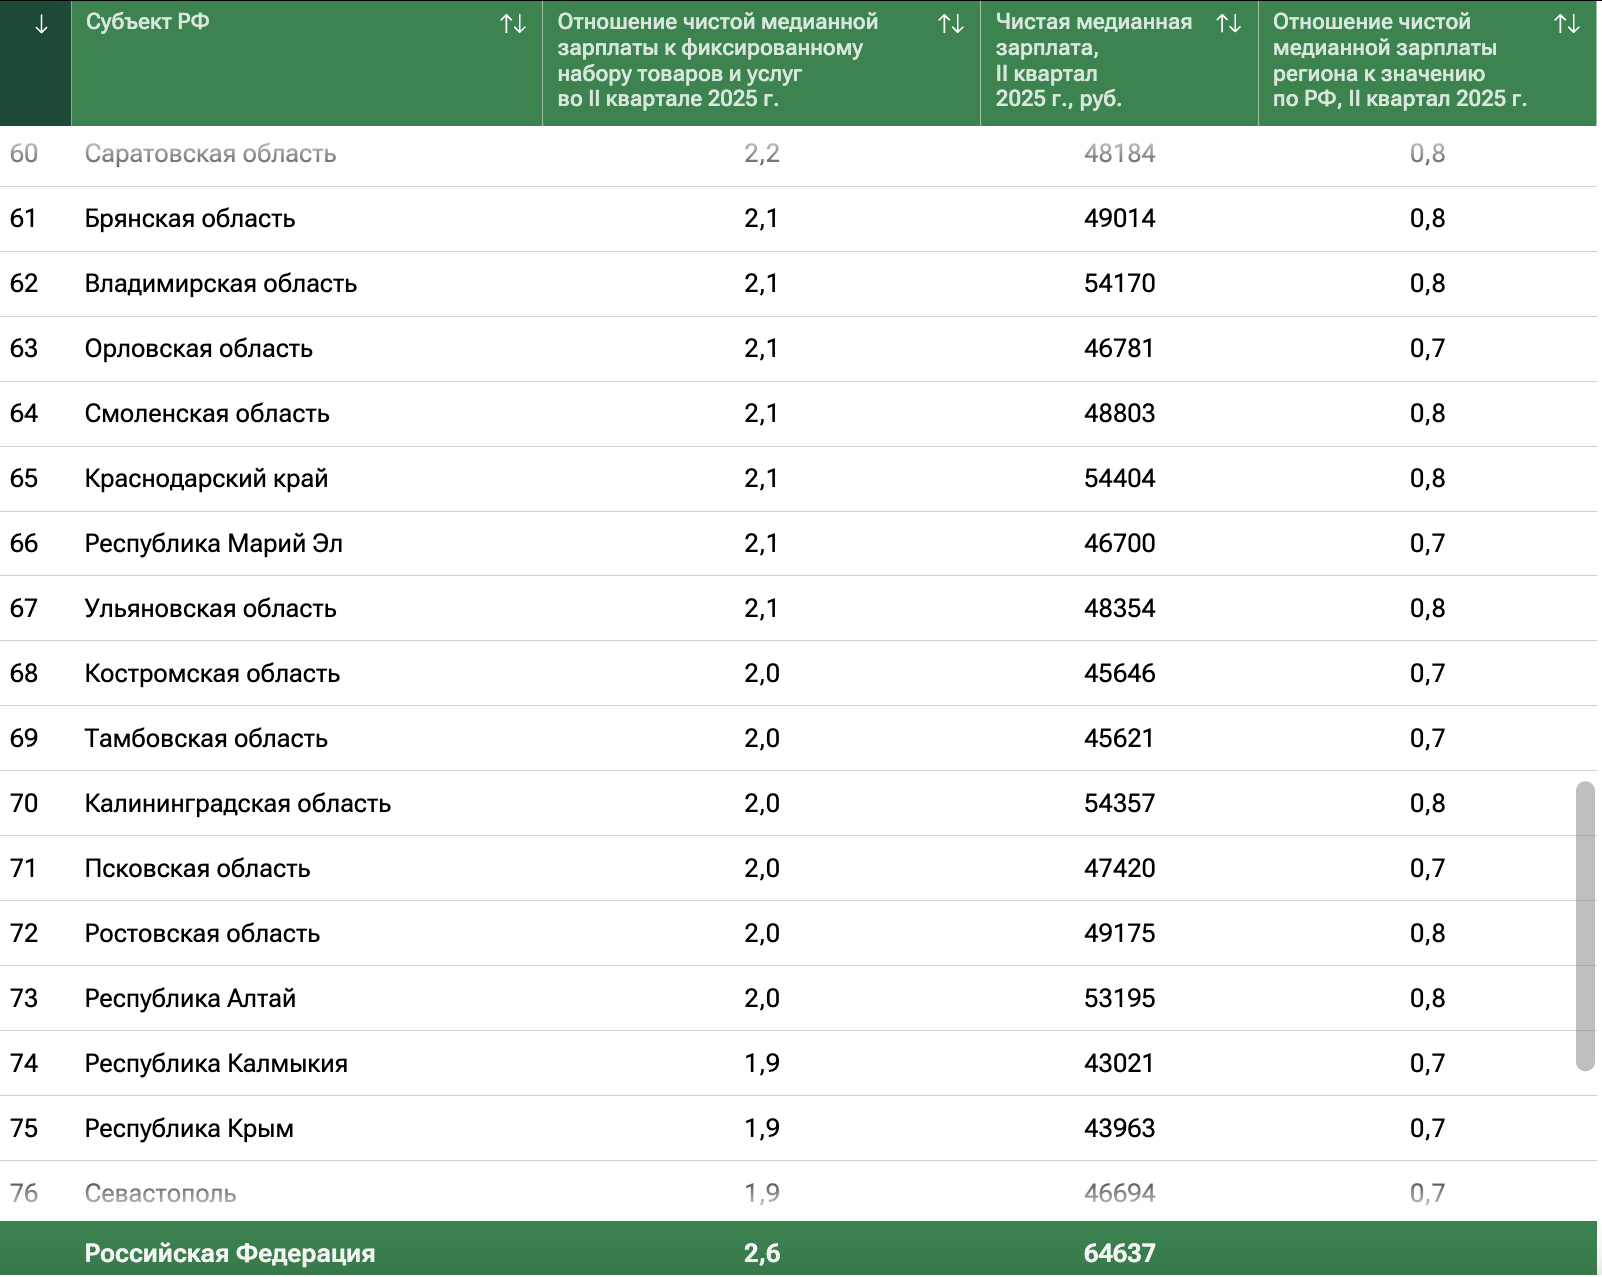This screenshot has height=1277, width=1602.
Task: Click salary value 53195
Action: click(1120, 999)
